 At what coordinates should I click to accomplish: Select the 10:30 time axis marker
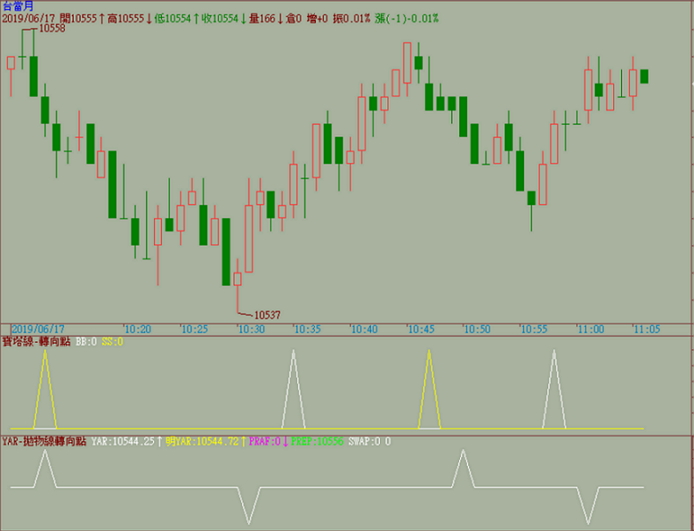tap(250, 329)
